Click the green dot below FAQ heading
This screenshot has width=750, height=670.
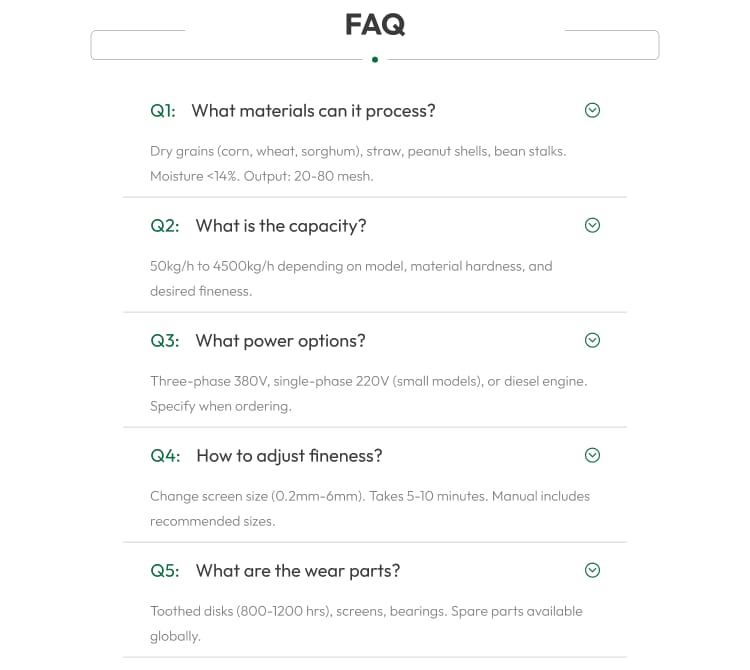(x=375, y=60)
